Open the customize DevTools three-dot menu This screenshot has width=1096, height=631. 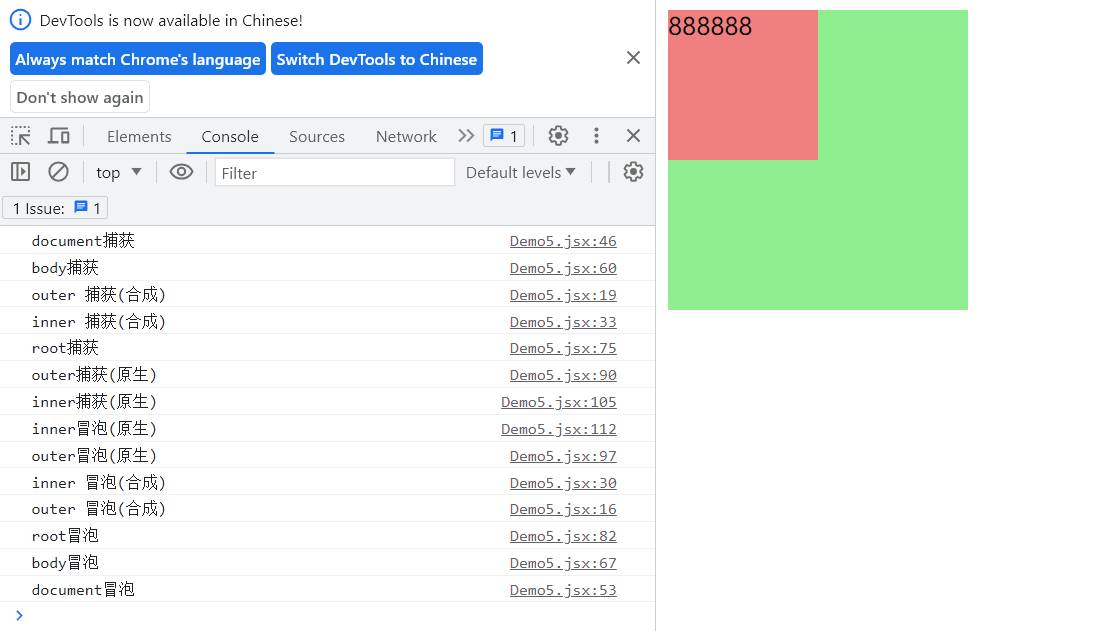click(x=596, y=135)
